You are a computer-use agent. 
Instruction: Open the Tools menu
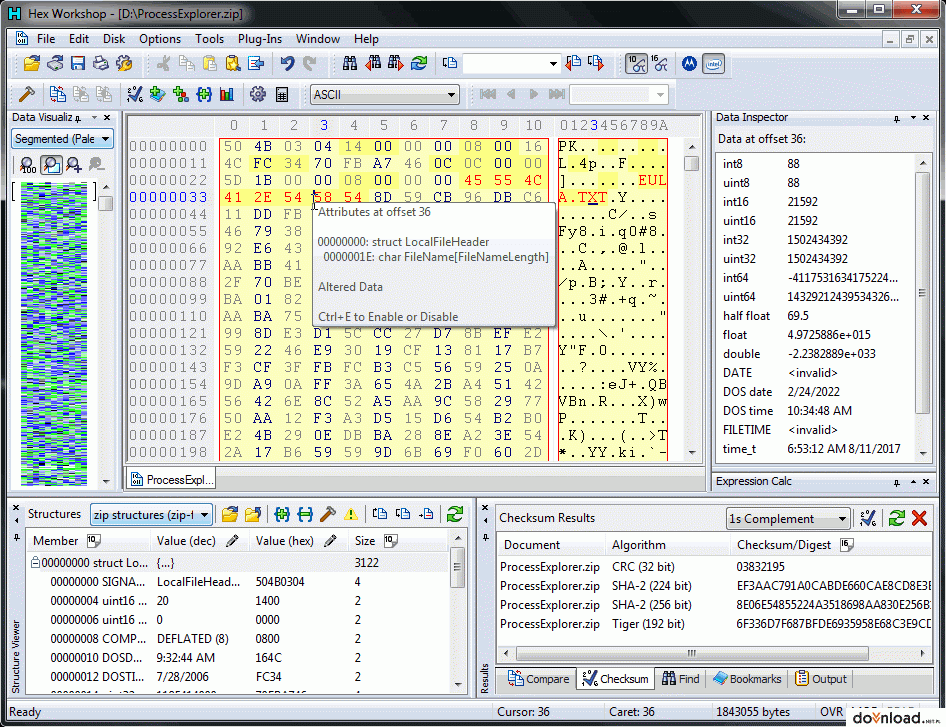click(x=209, y=39)
